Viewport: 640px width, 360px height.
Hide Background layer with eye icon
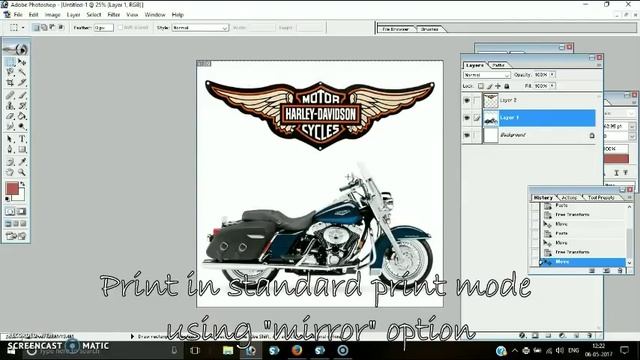coord(467,135)
